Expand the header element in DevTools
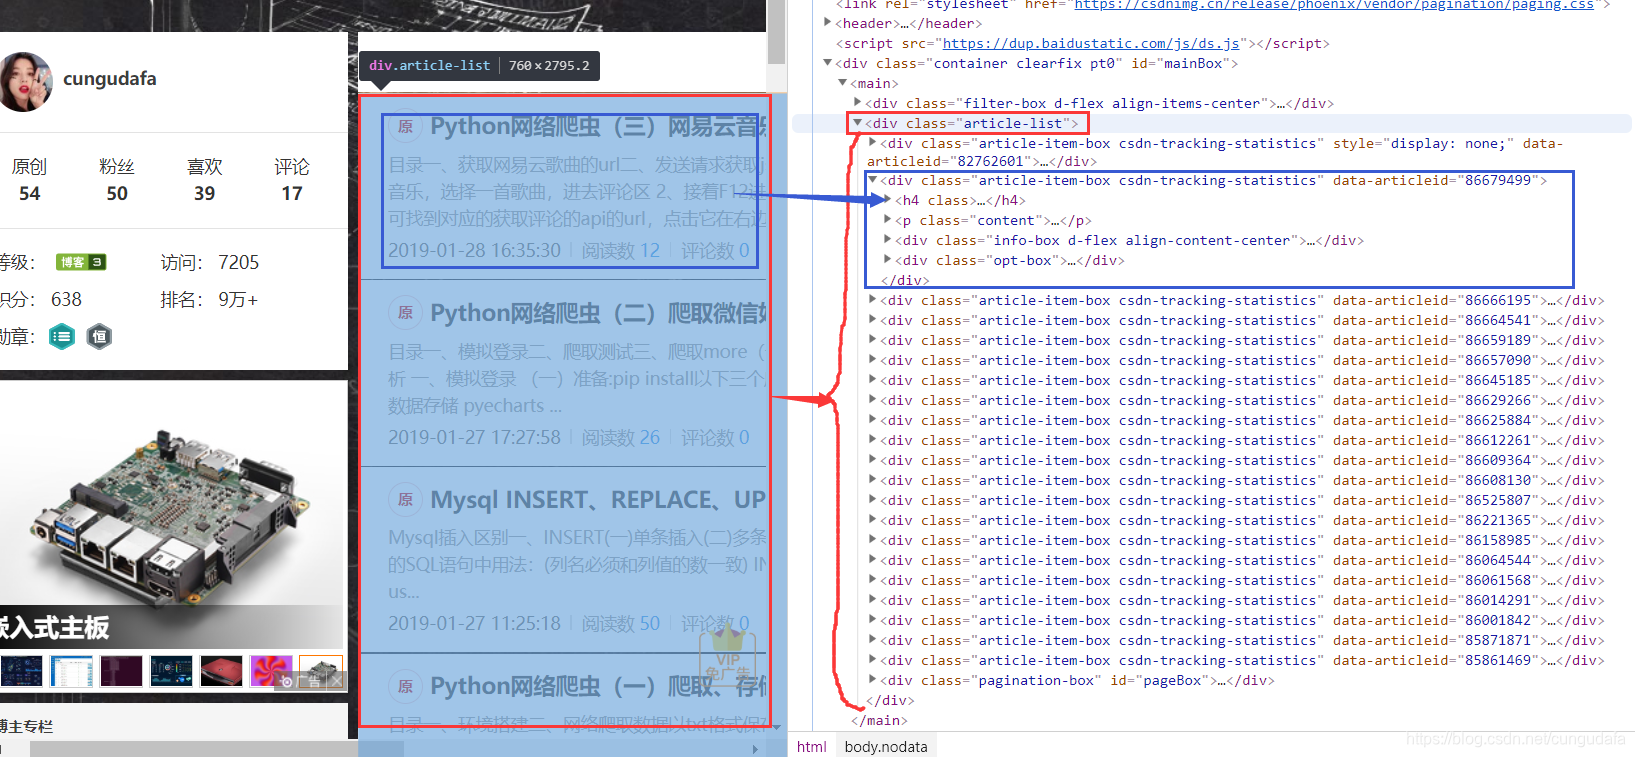1635x757 pixels. pyautogui.click(x=828, y=23)
